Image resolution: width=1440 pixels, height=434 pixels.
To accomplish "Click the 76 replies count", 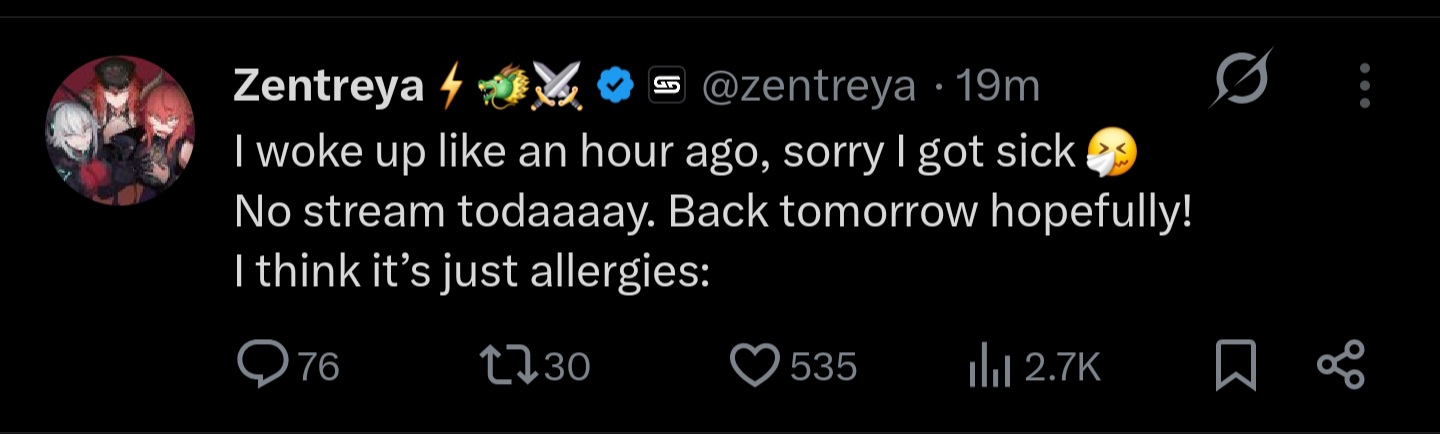I will pyautogui.click(x=320, y=368).
